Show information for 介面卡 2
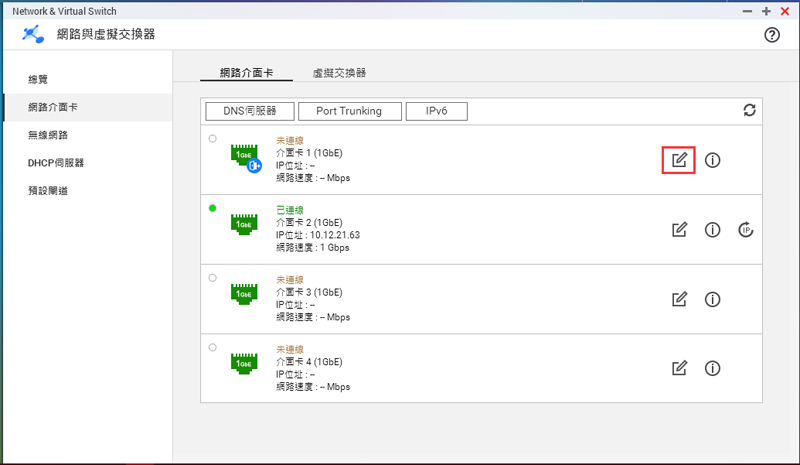 (x=712, y=230)
